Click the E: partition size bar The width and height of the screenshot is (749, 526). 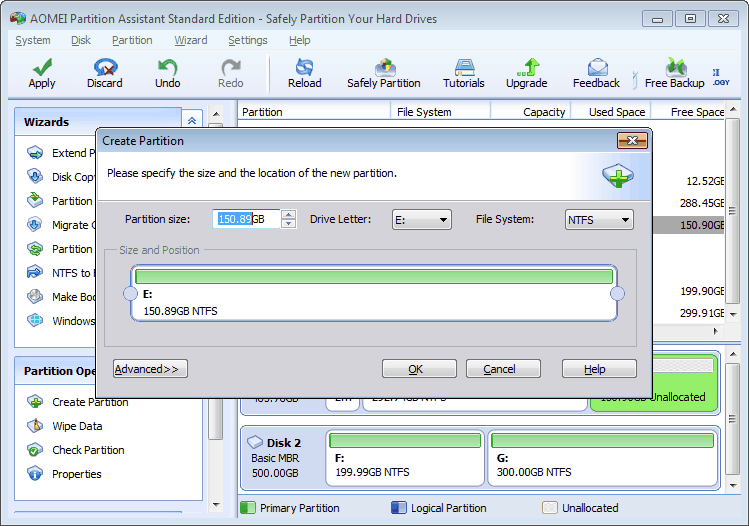pyautogui.click(x=374, y=276)
